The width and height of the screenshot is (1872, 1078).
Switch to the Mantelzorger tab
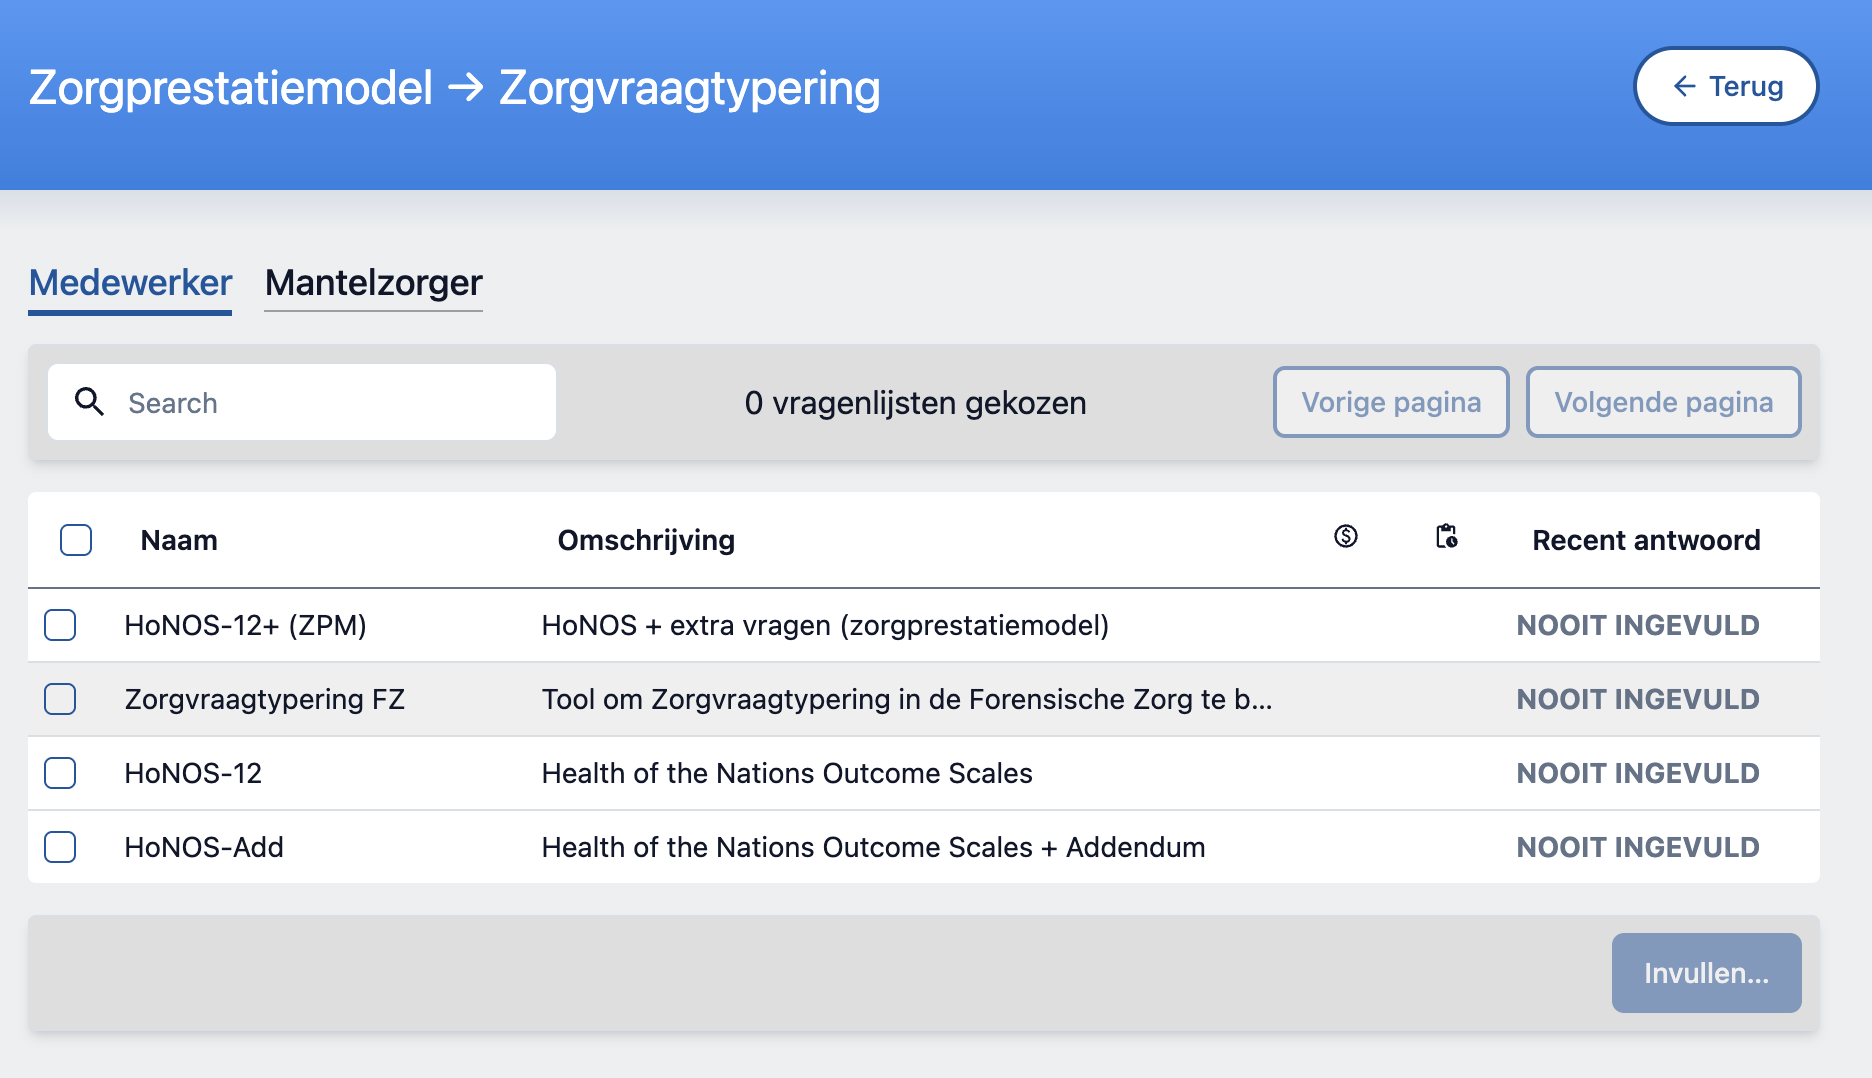(x=373, y=283)
